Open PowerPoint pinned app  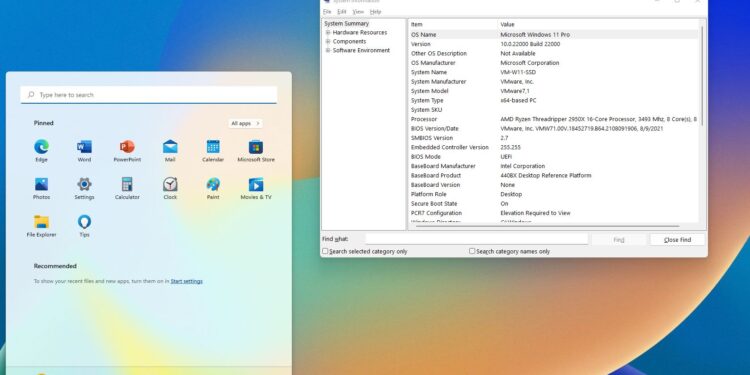pyautogui.click(x=127, y=147)
